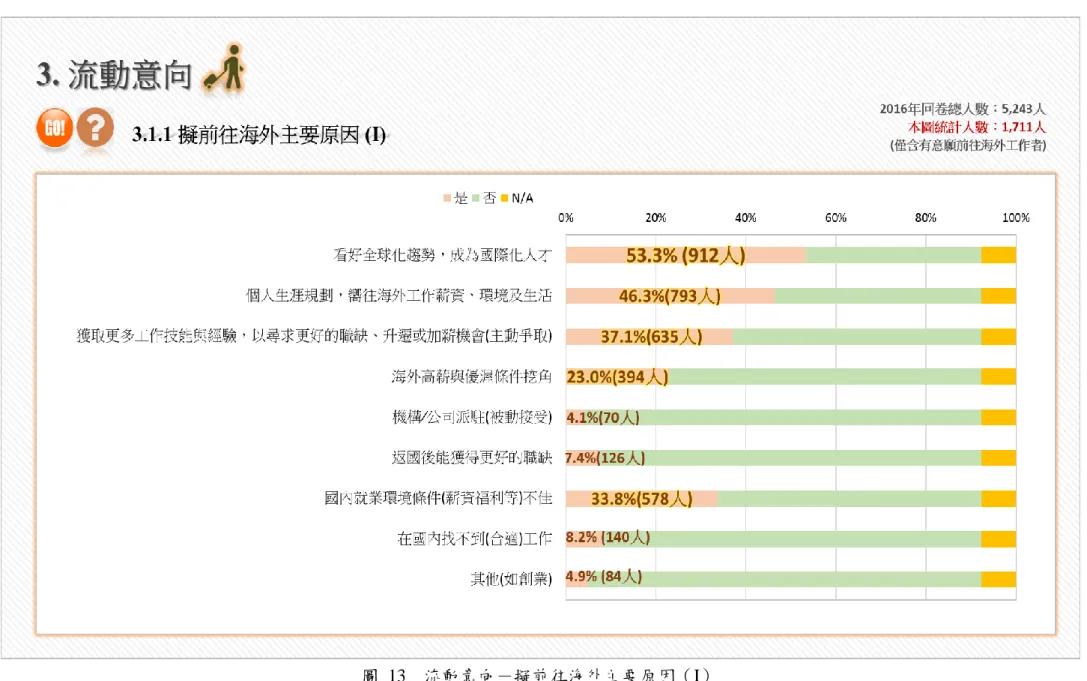The image size is (1087, 681).
Task: Click the traveler with suitcase icon
Action: click(x=225, y=67)
